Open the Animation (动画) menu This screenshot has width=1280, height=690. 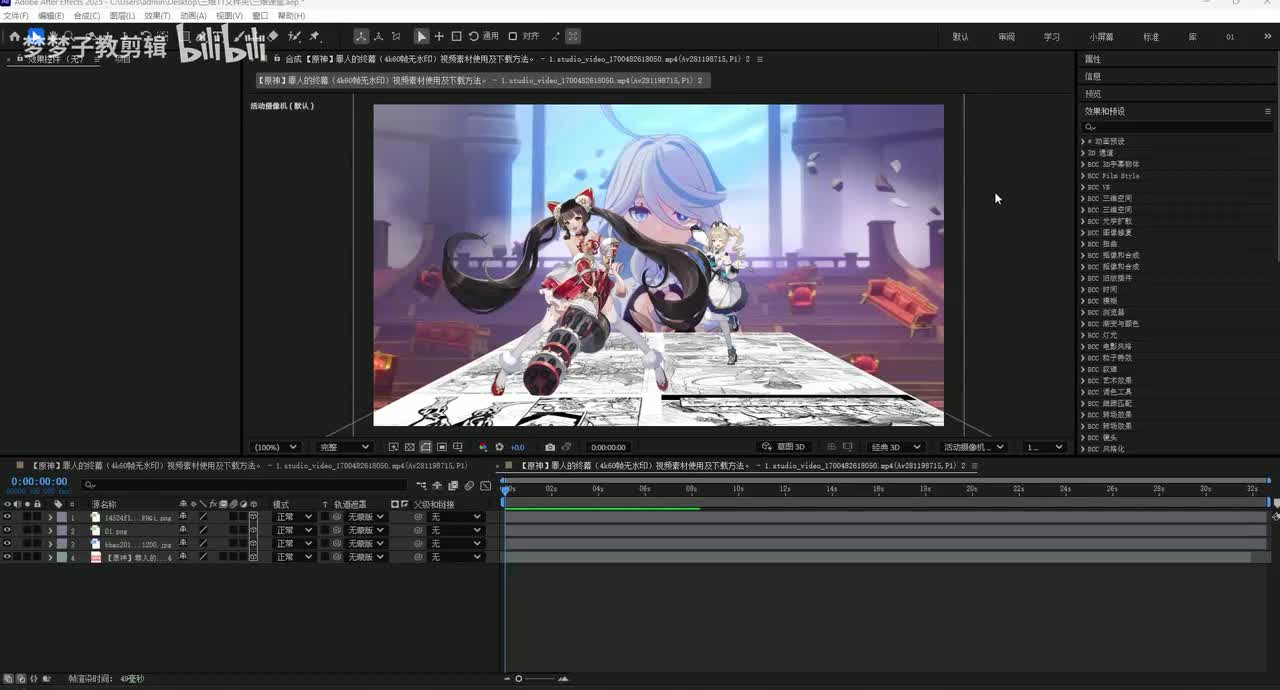tap(193, 16)
